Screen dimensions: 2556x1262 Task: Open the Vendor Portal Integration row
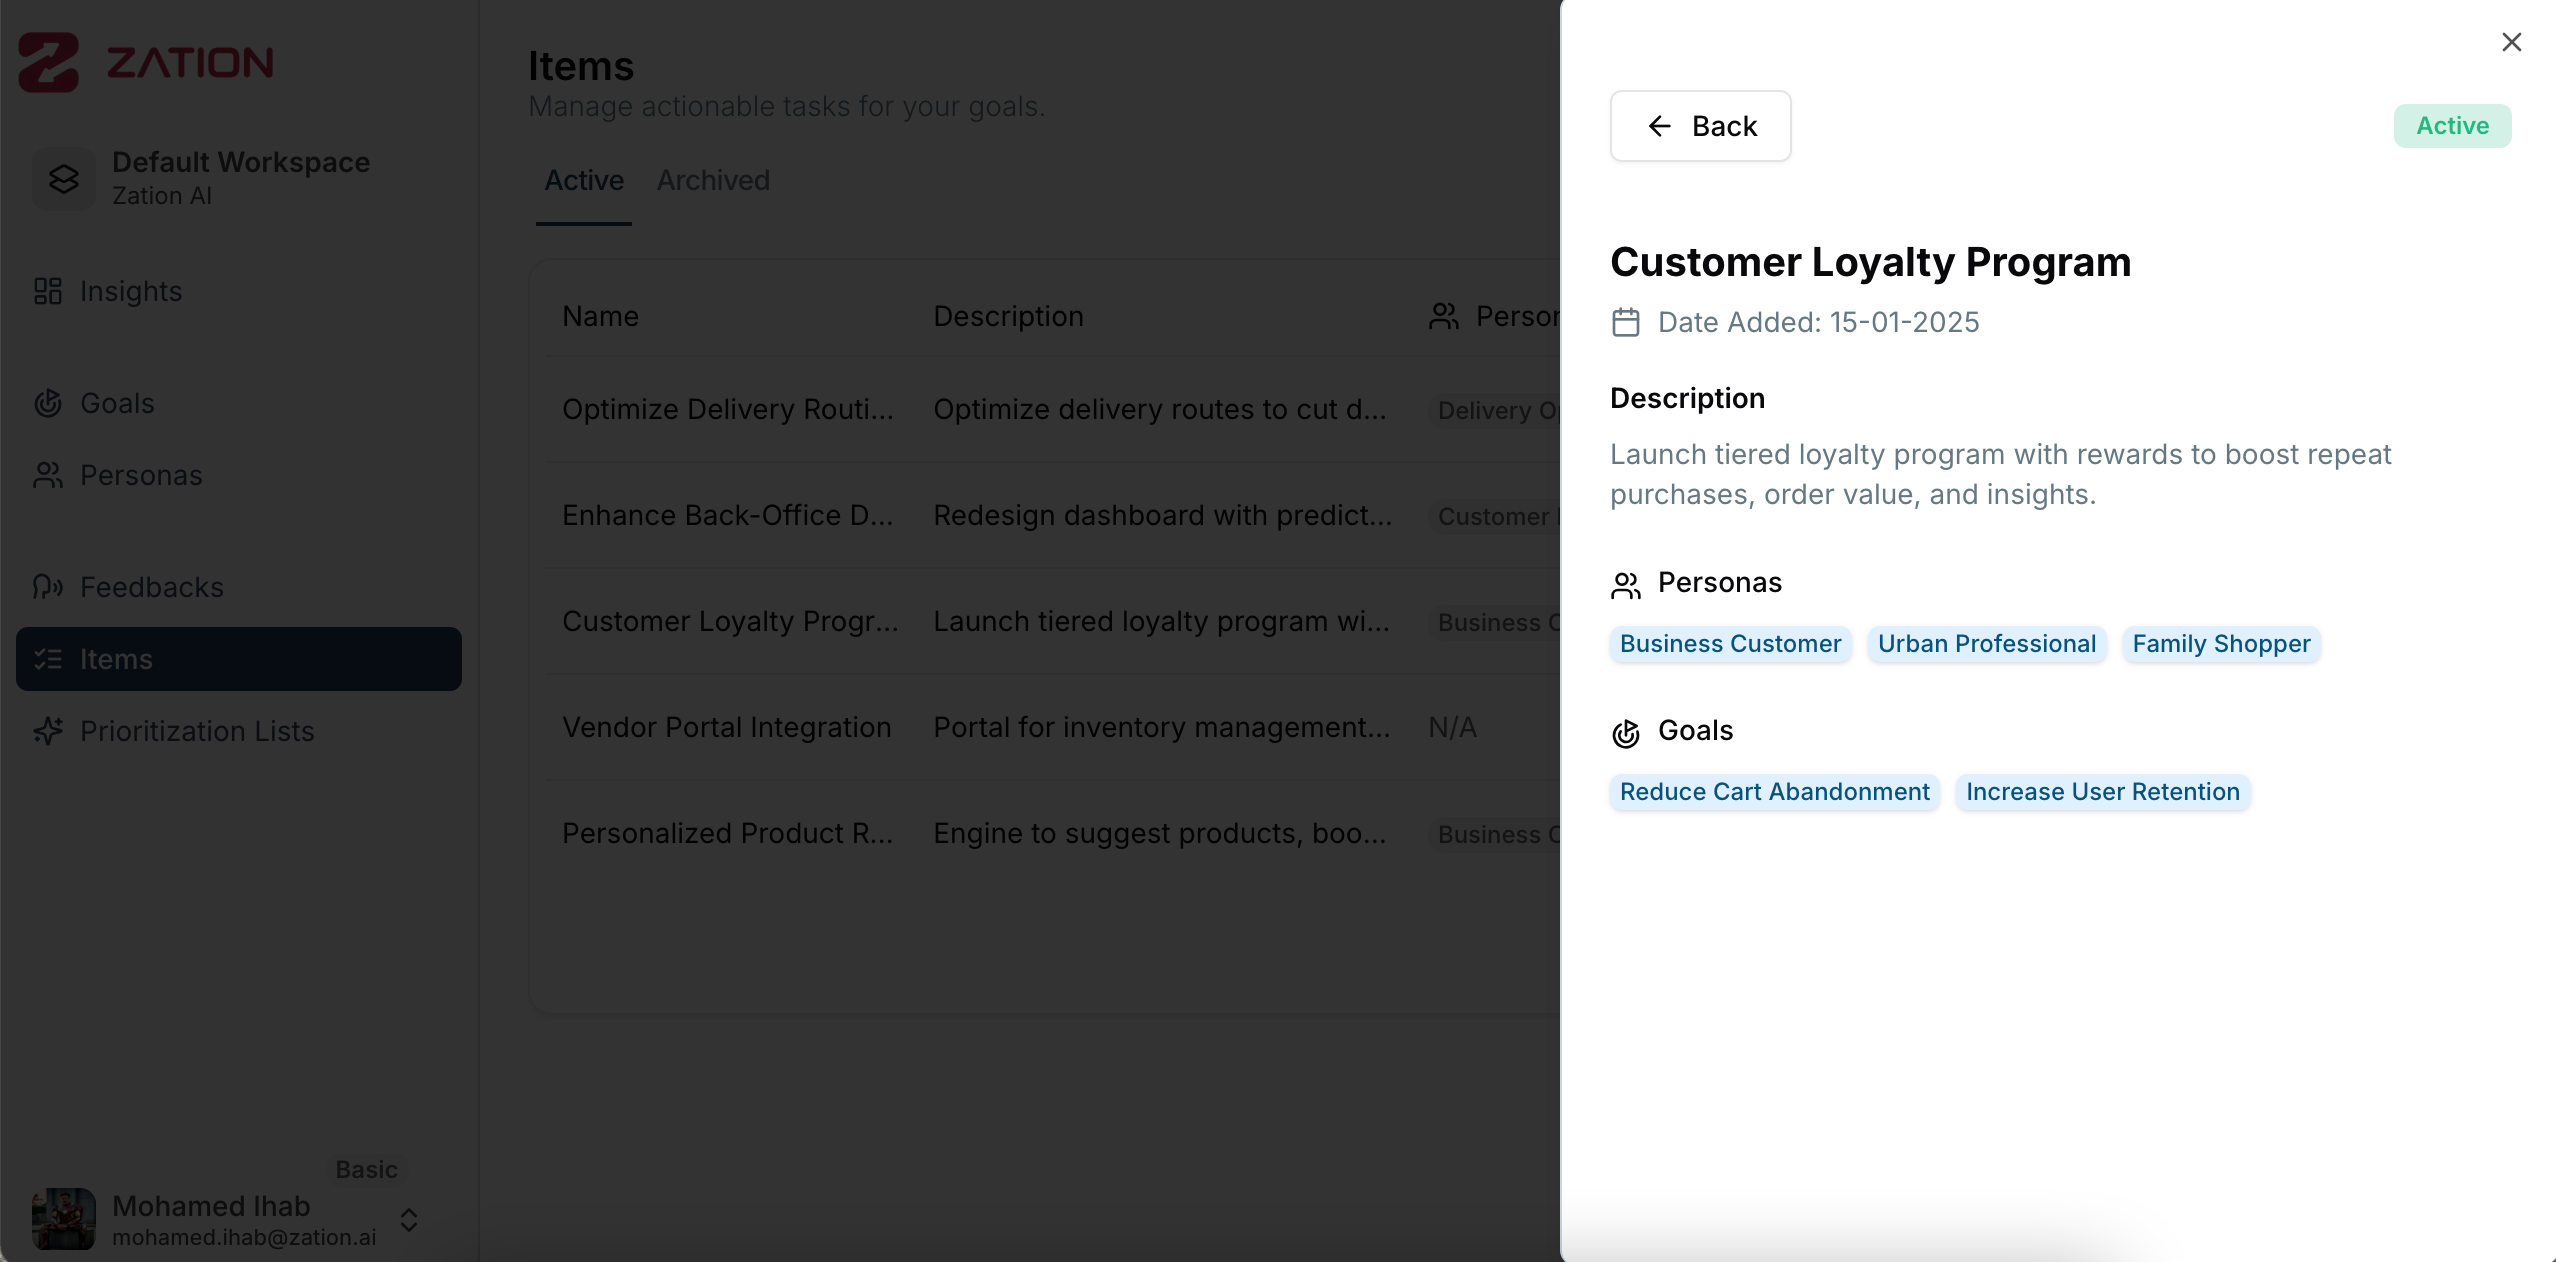[1052, 728]
